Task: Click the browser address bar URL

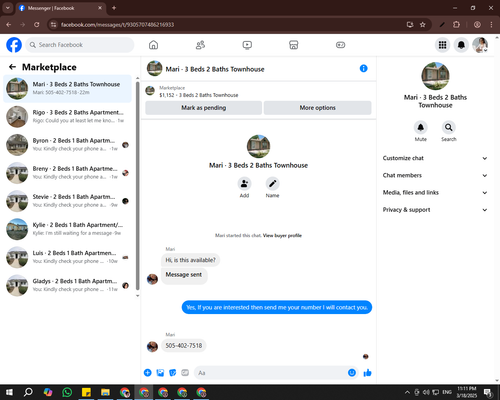Action: pos(117,25)
